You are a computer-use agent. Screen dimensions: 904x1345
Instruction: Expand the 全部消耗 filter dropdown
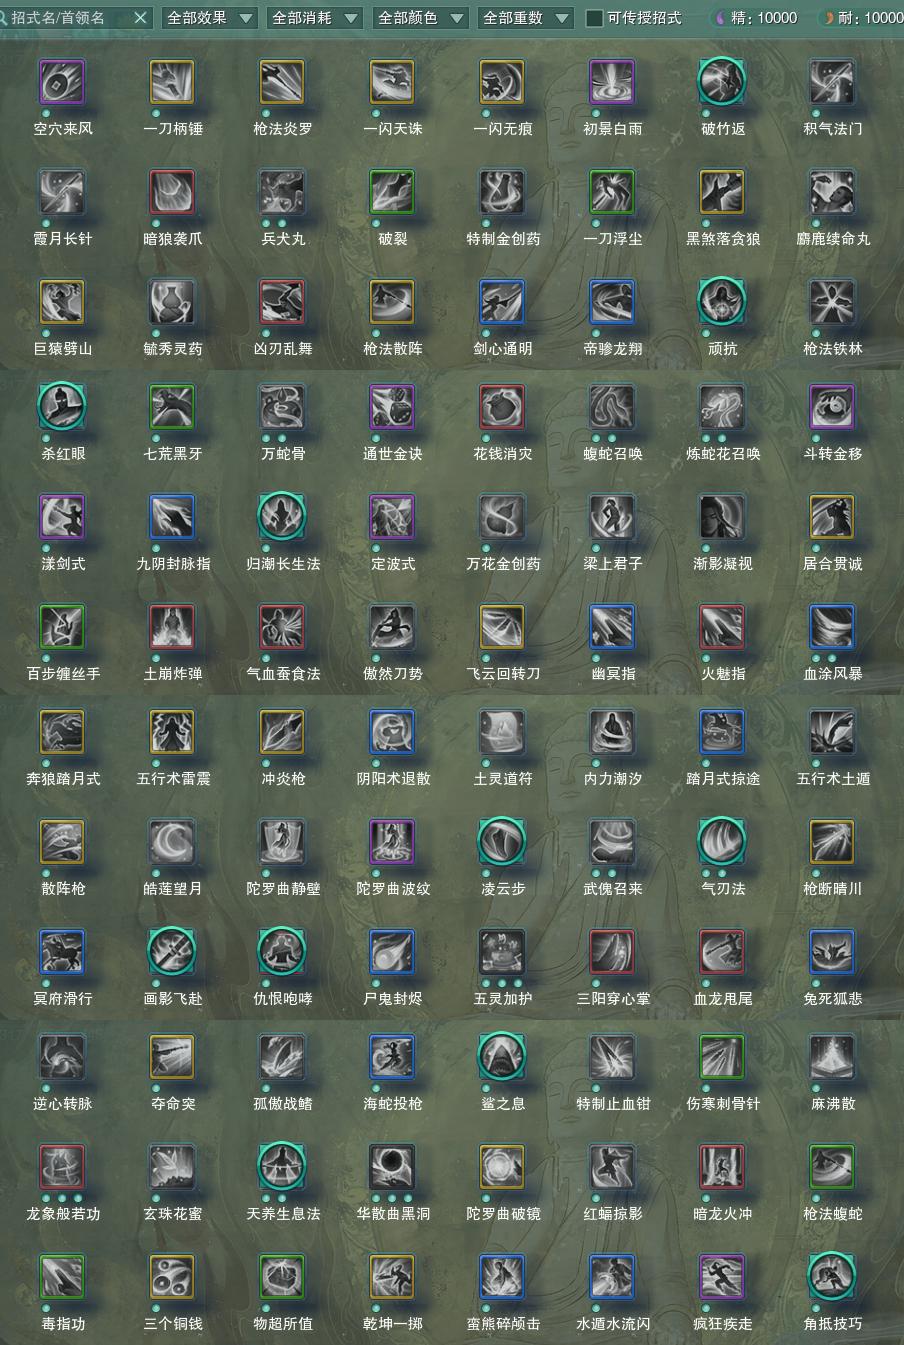[x=315, y=18]
